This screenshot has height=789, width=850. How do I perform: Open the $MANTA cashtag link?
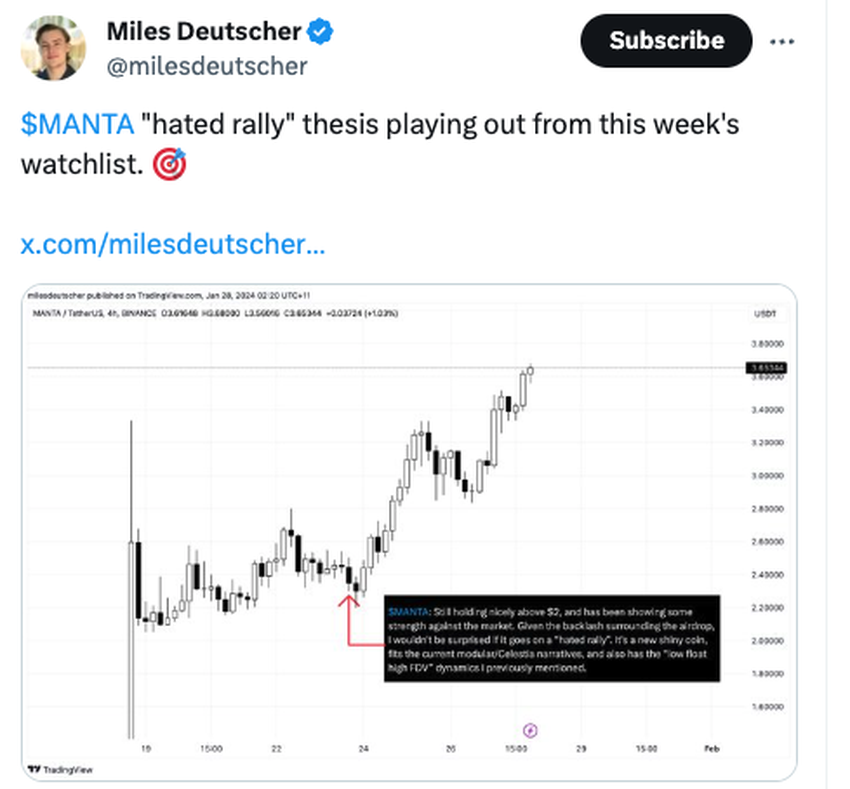[77, 124]
